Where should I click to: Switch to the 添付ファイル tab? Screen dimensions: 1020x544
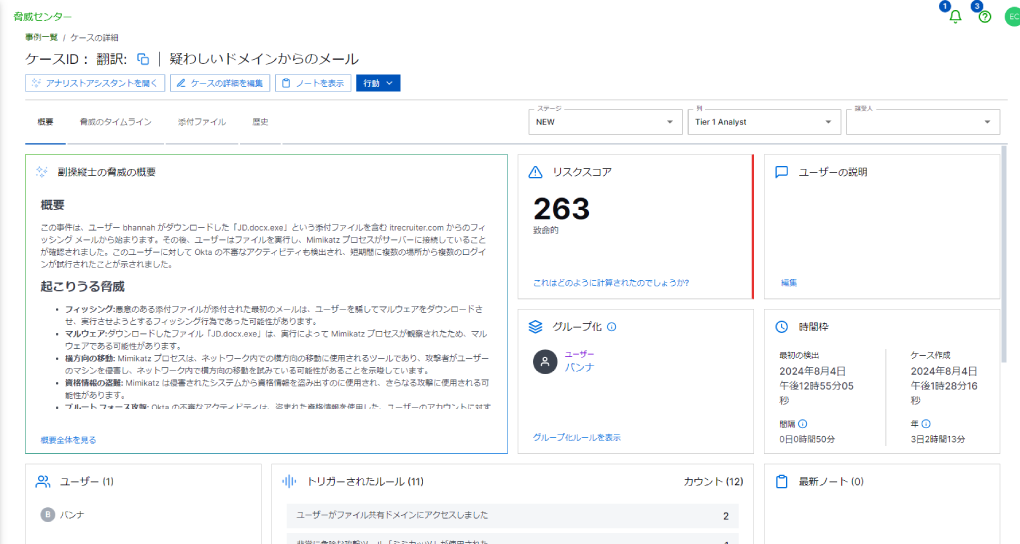[x=202, y=122]
